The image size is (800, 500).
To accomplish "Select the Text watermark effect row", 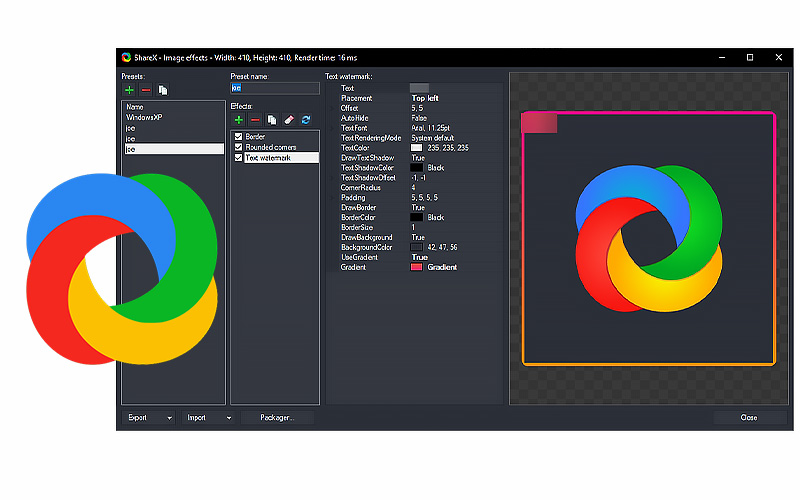I will coord(282,158).
